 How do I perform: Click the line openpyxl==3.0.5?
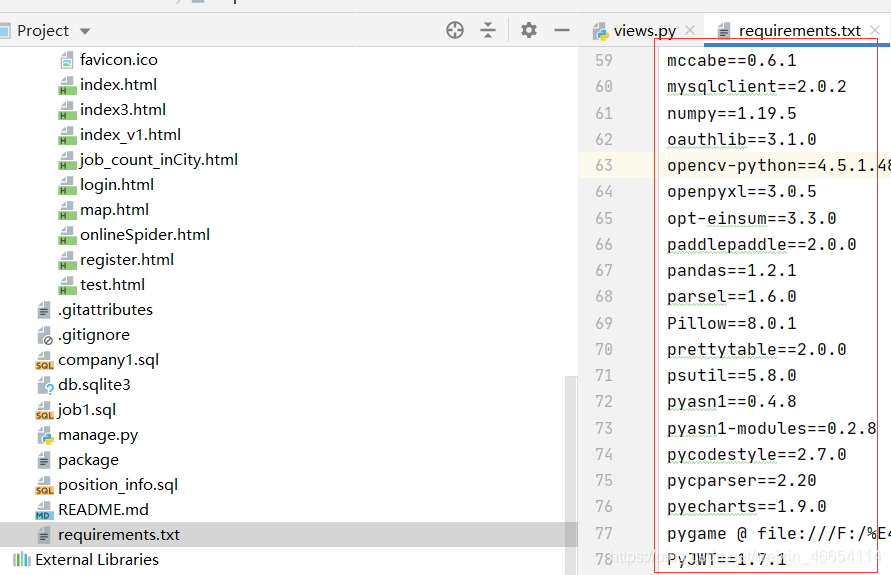(742, 191)
